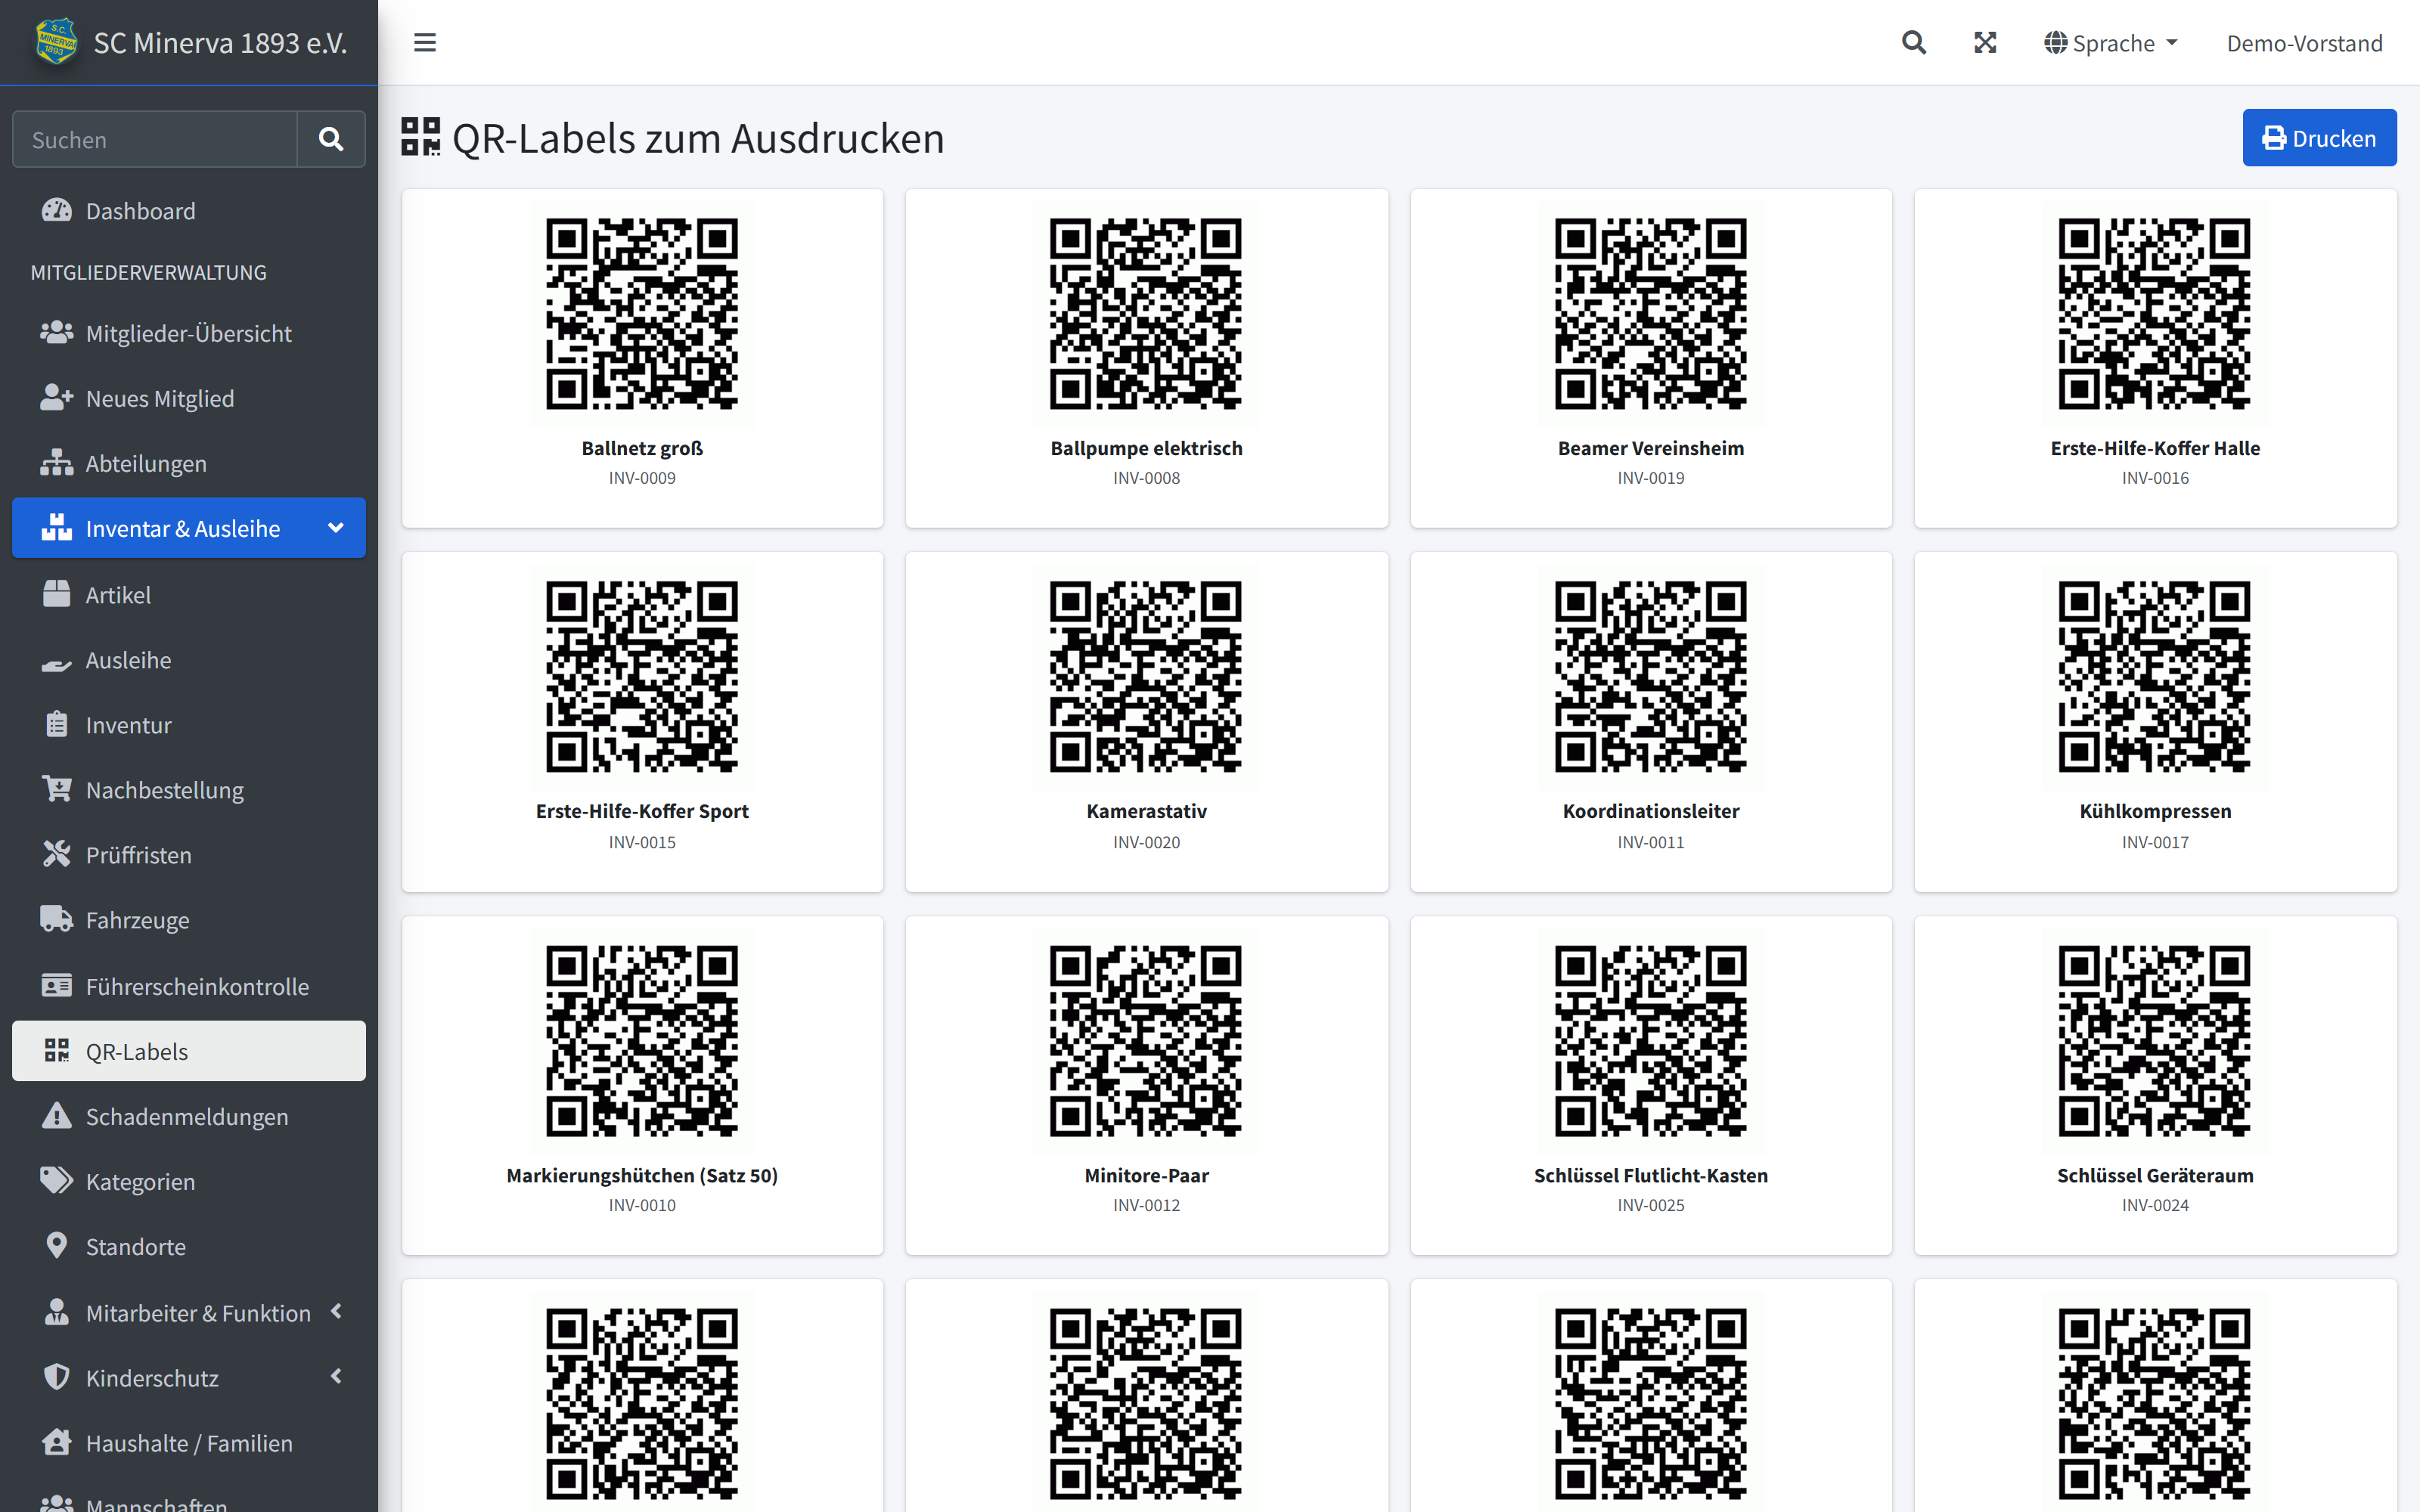
Task: Click the Kinderschutz shield icon
Action: (57, 1376)
